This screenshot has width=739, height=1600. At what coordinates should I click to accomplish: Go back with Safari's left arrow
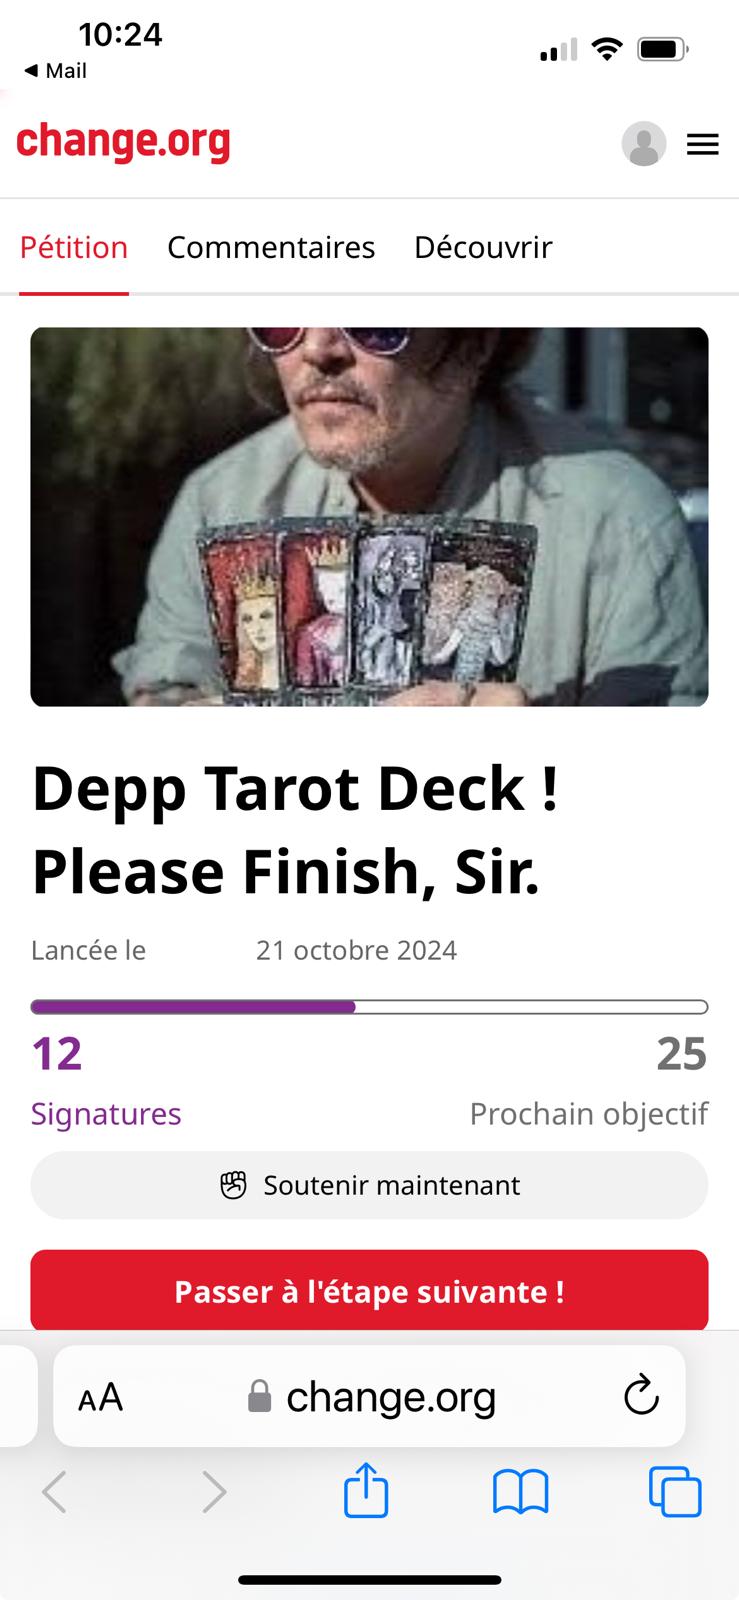pos(55,1492)
